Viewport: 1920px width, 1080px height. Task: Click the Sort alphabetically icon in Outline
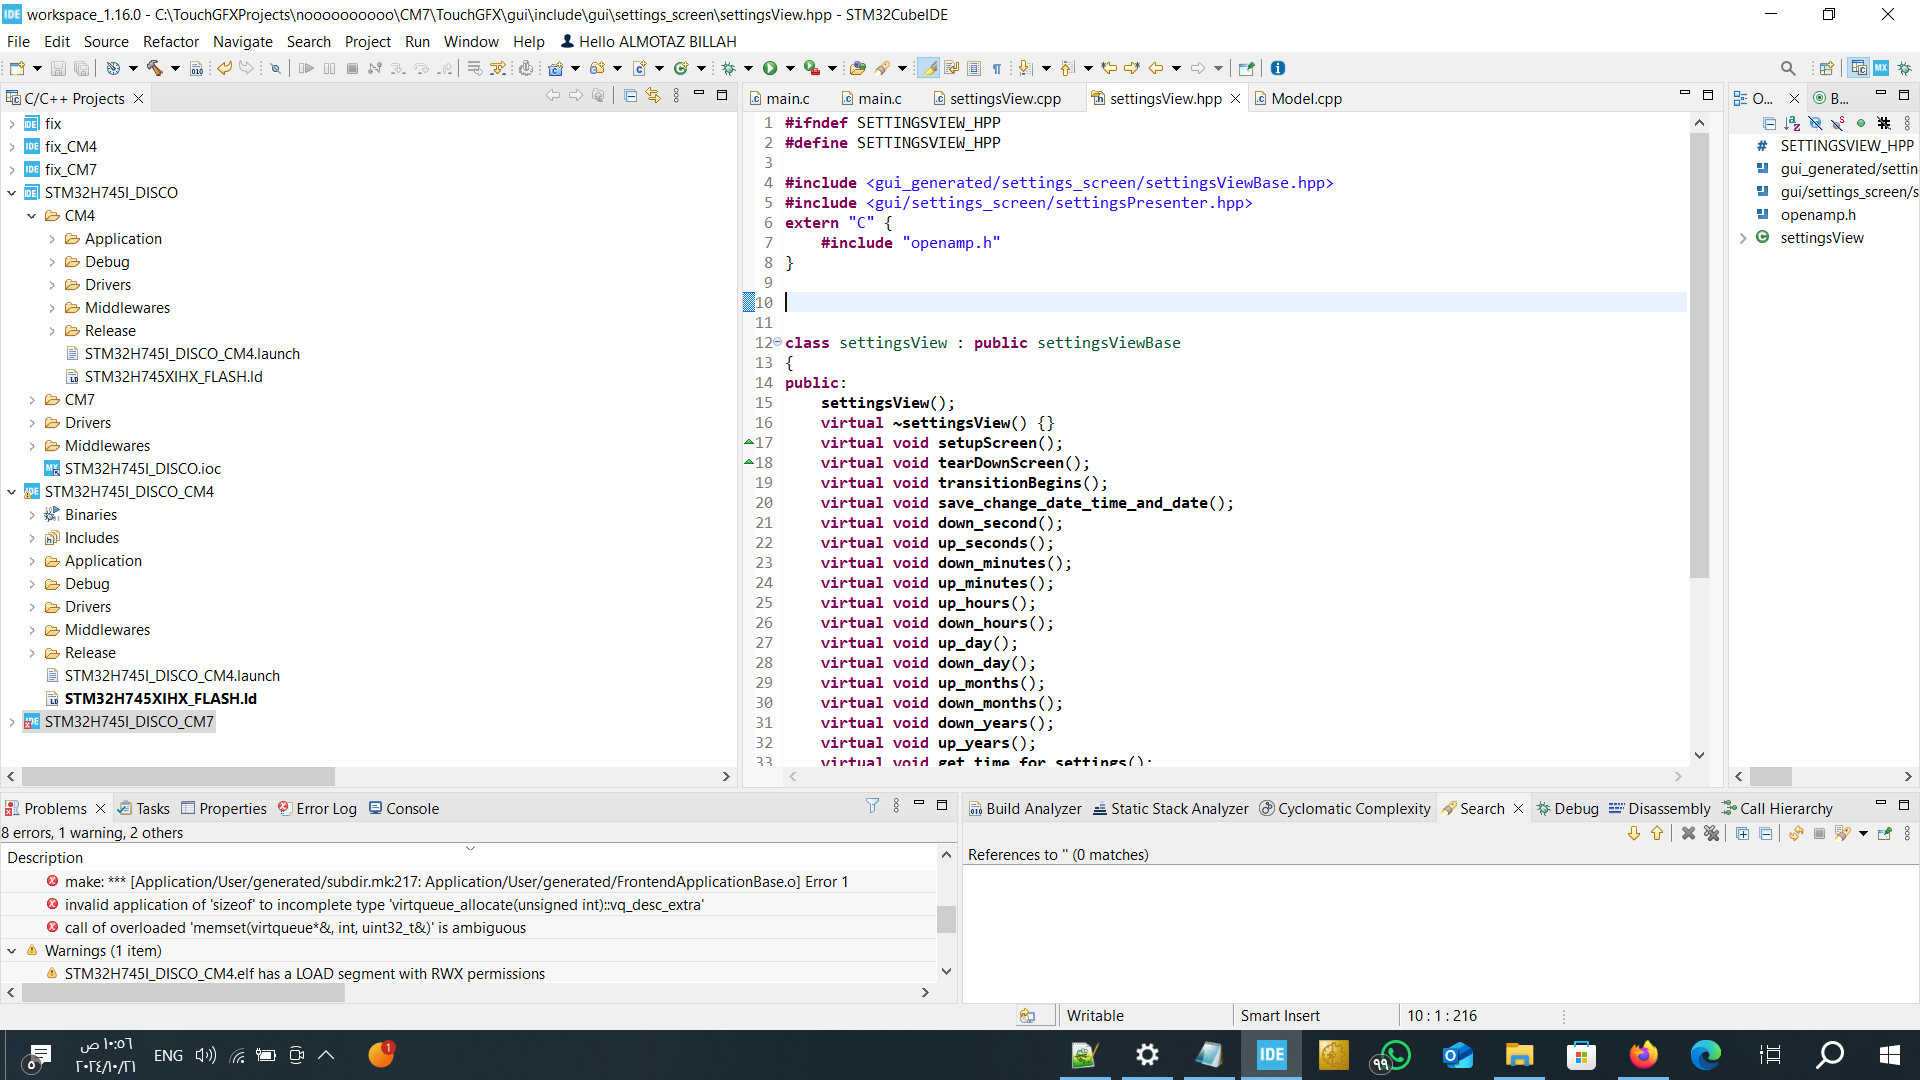[x=1790, y=124]
